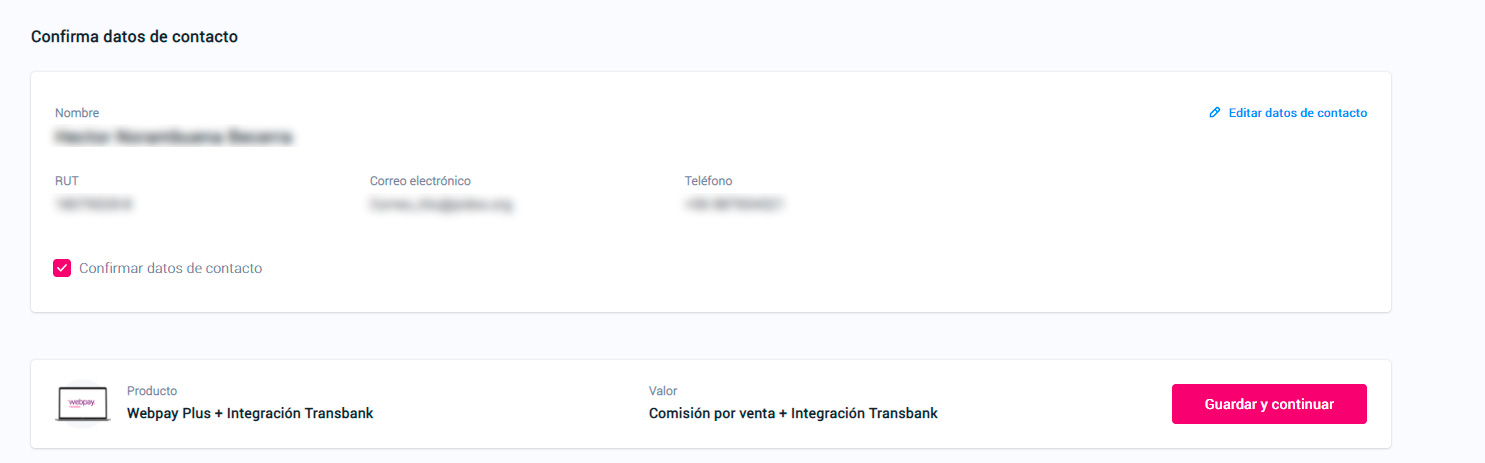Click the Nombre field label
This screenshot has width=1485, height=463.
click(77, 113)
